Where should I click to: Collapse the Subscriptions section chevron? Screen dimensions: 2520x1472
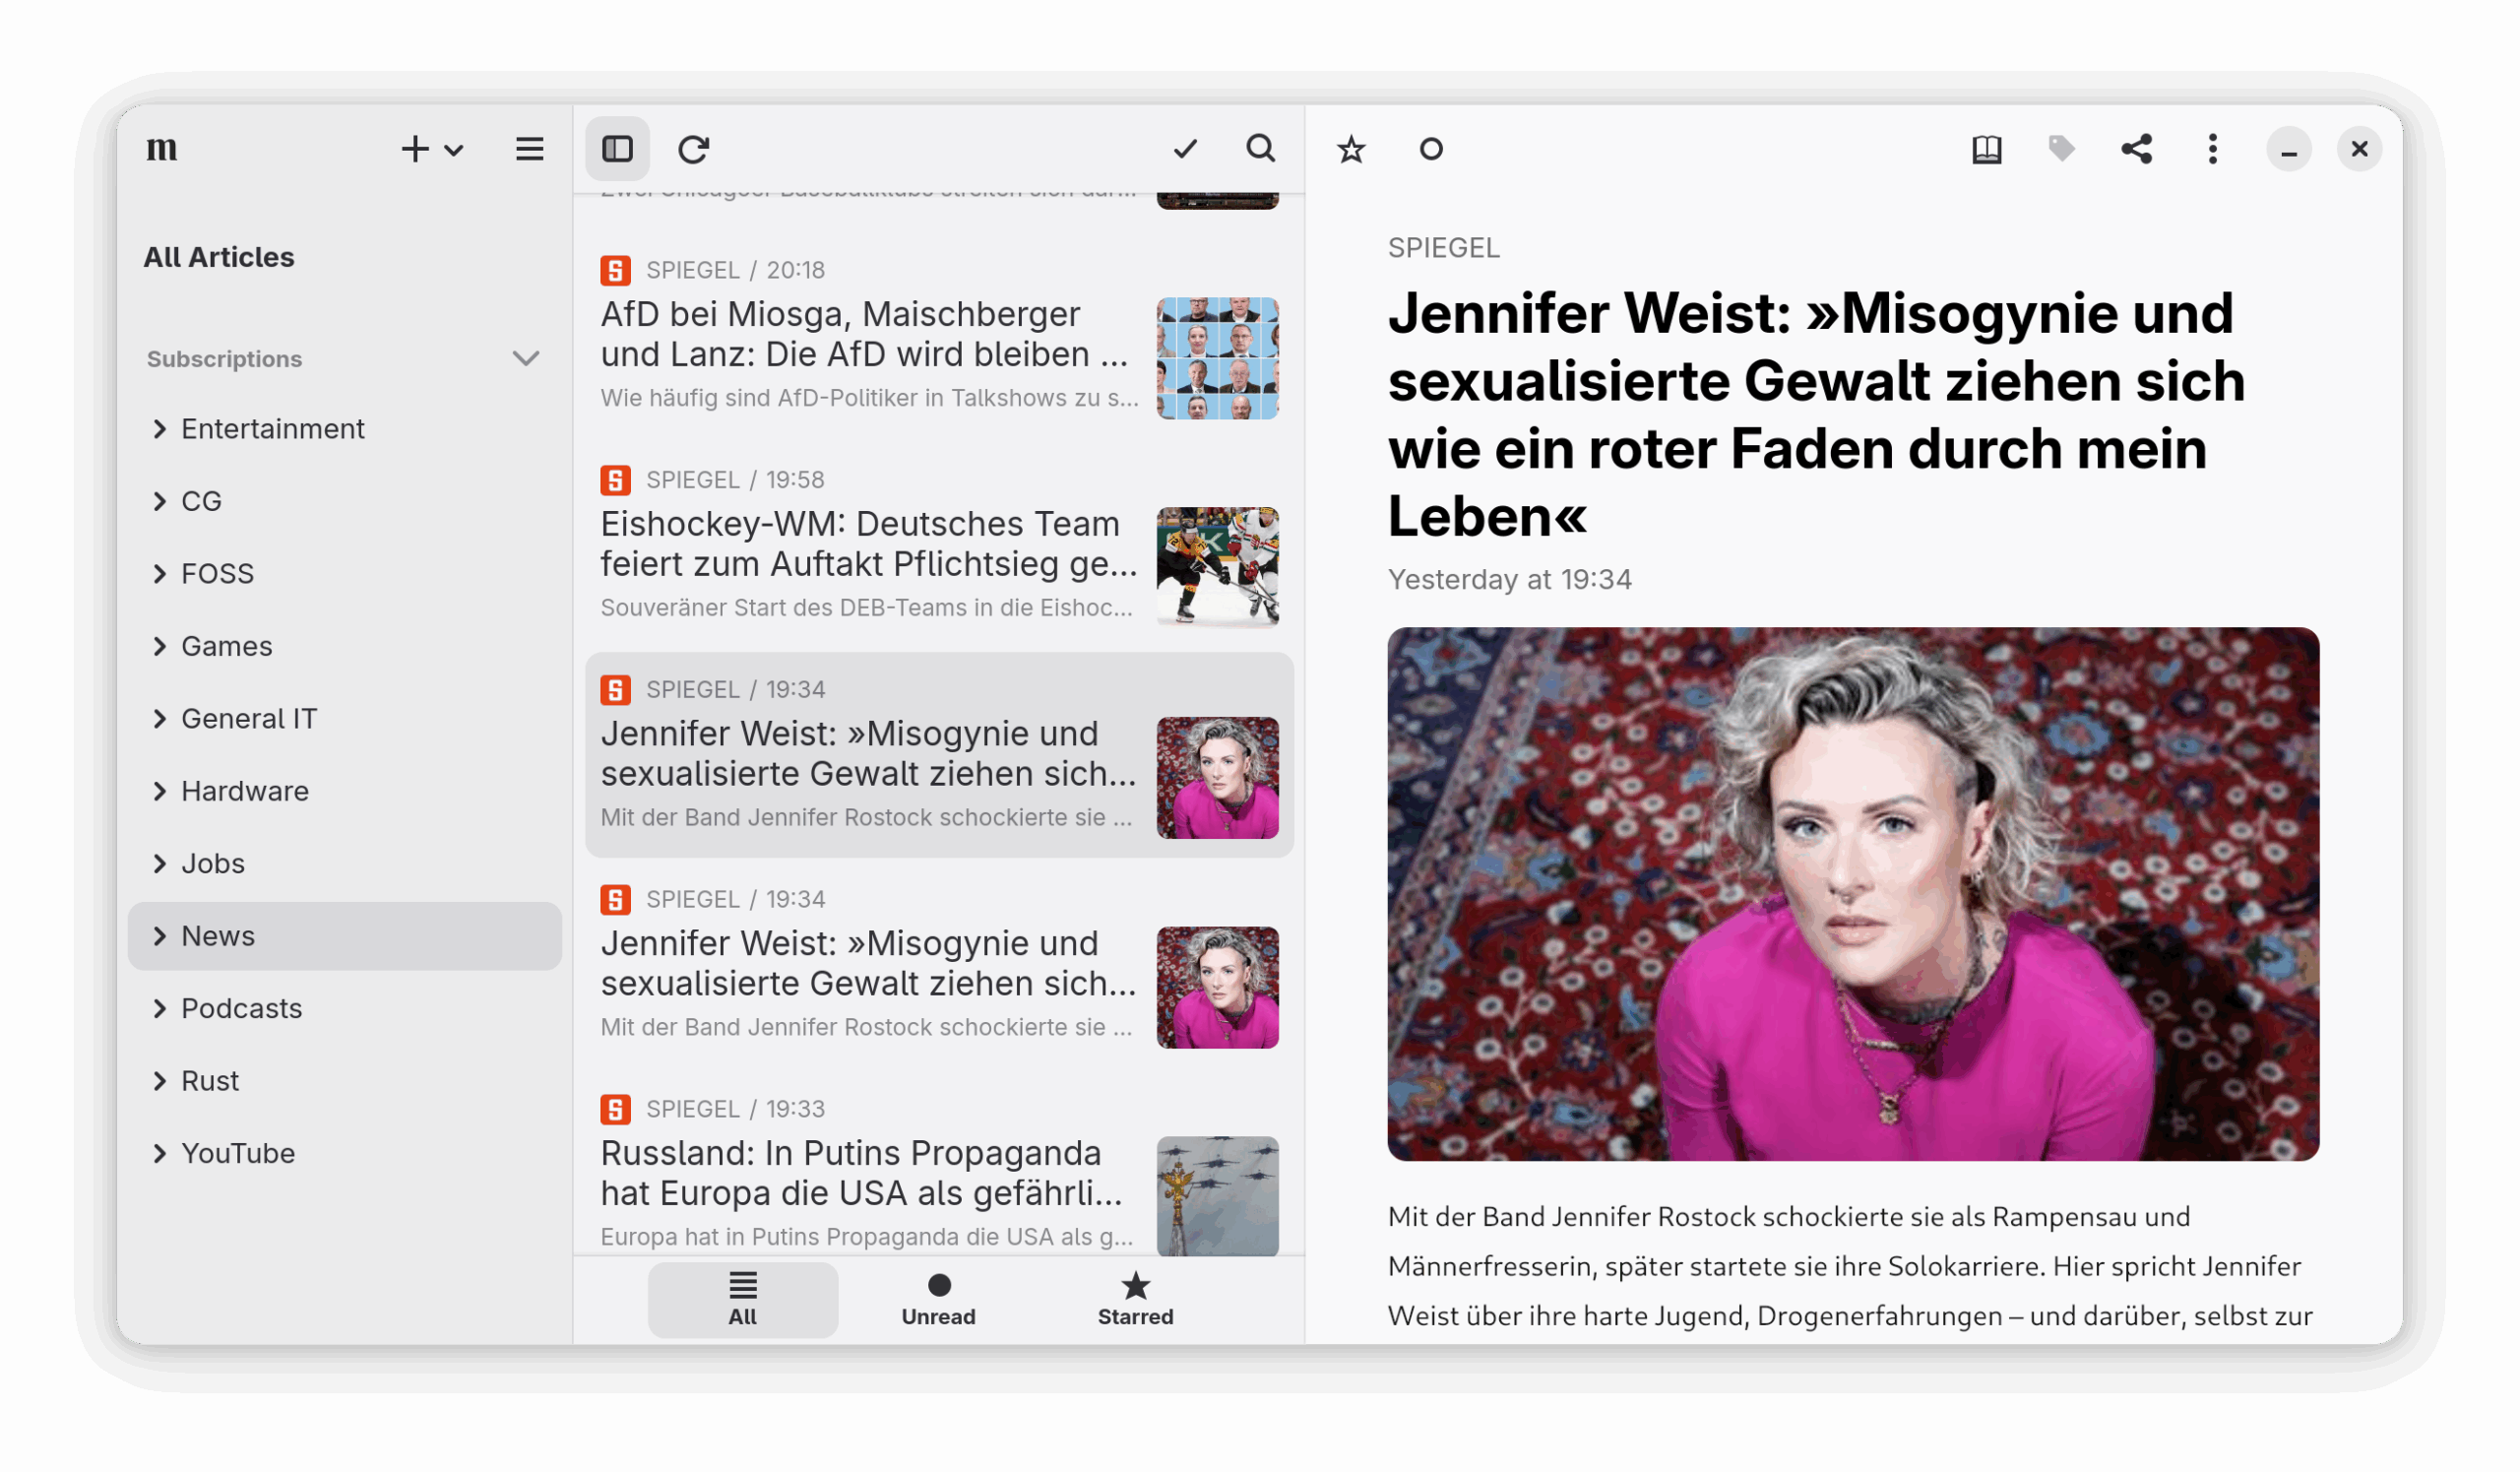tap(526, 358)
